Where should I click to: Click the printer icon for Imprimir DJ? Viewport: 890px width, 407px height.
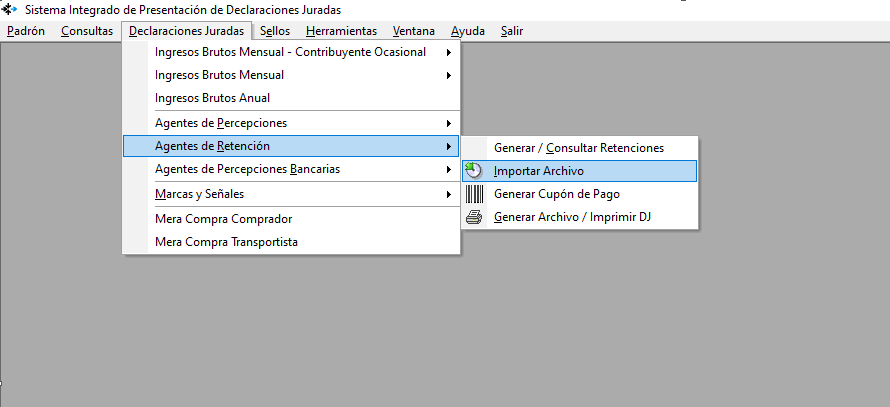click(474, 217)
